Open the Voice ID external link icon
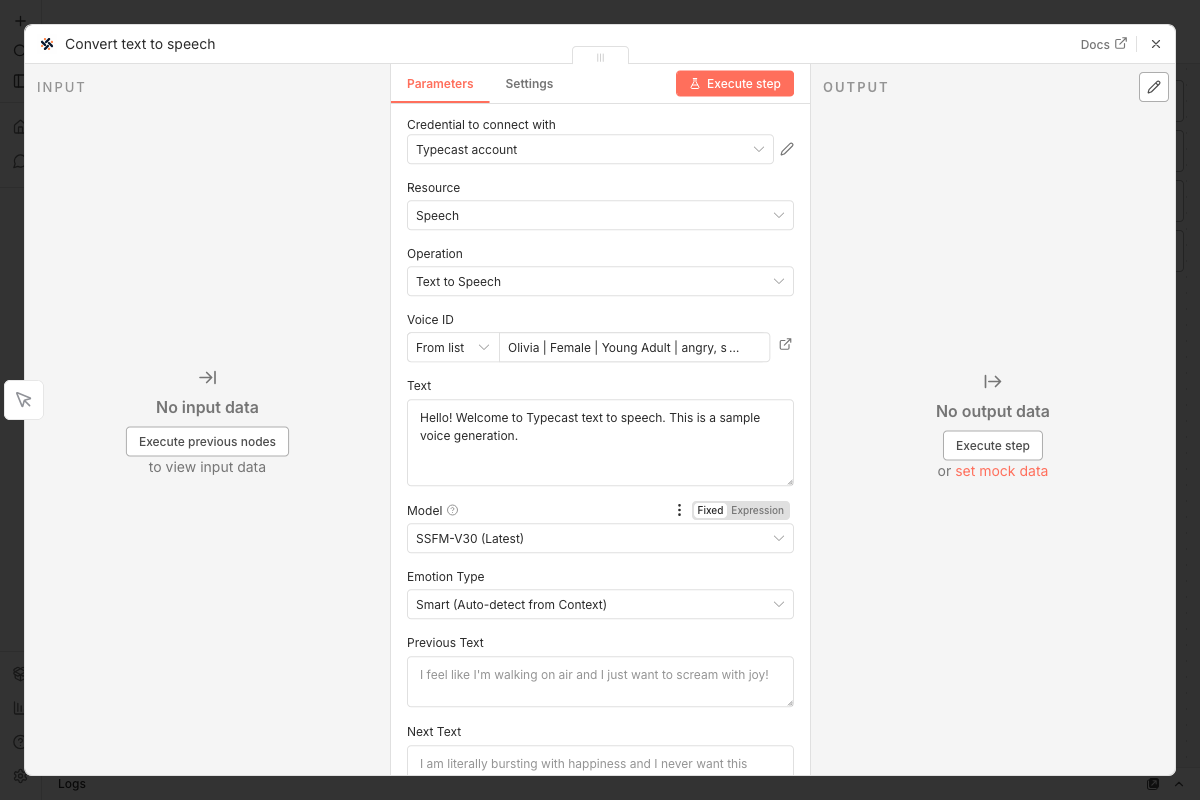 tap(785, 343)
